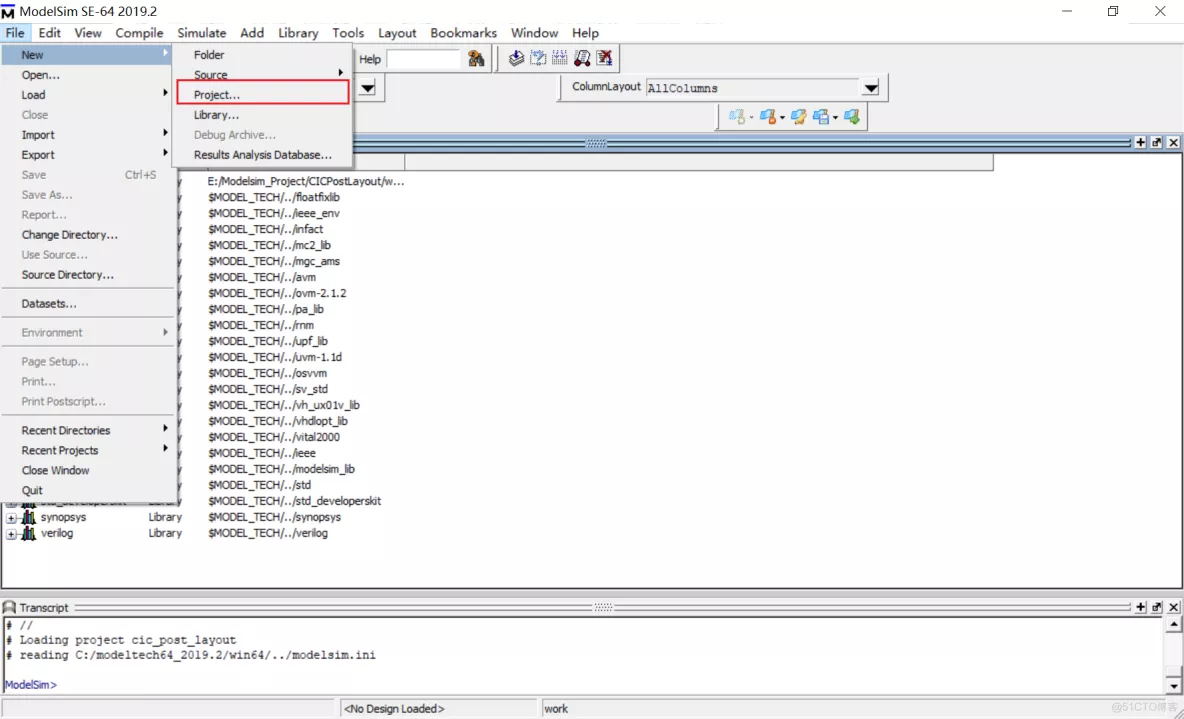Click the Simulate icon with arrows over grid

tap(560, 58)
